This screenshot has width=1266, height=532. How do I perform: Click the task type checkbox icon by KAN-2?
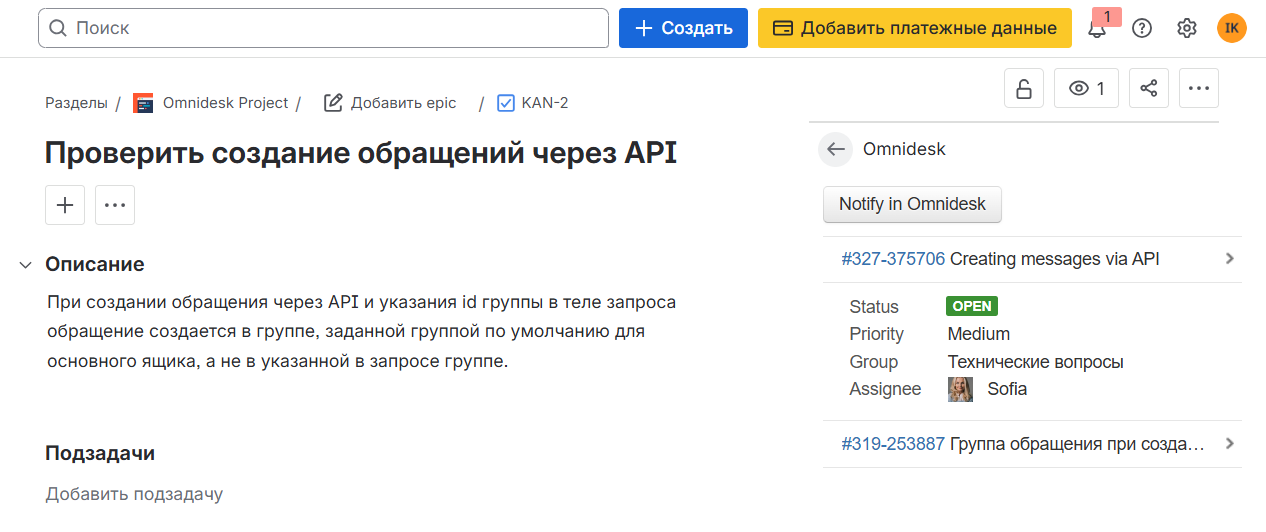point(506,103)
